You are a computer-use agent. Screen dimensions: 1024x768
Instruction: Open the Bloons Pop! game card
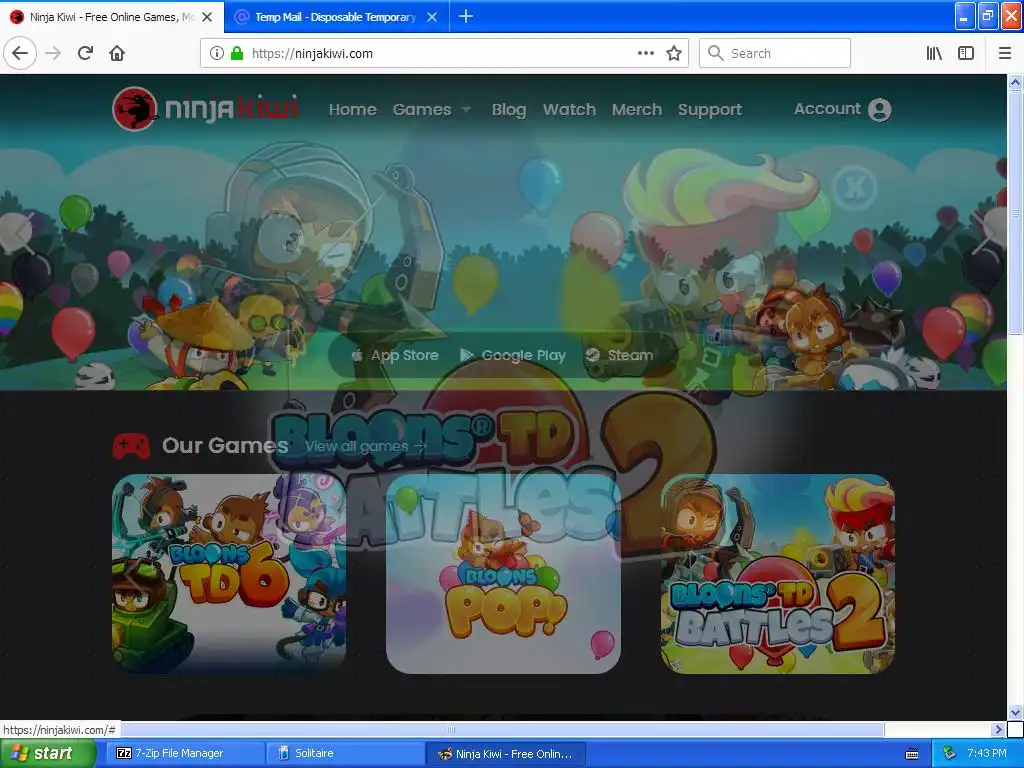(x=504, y=574)
